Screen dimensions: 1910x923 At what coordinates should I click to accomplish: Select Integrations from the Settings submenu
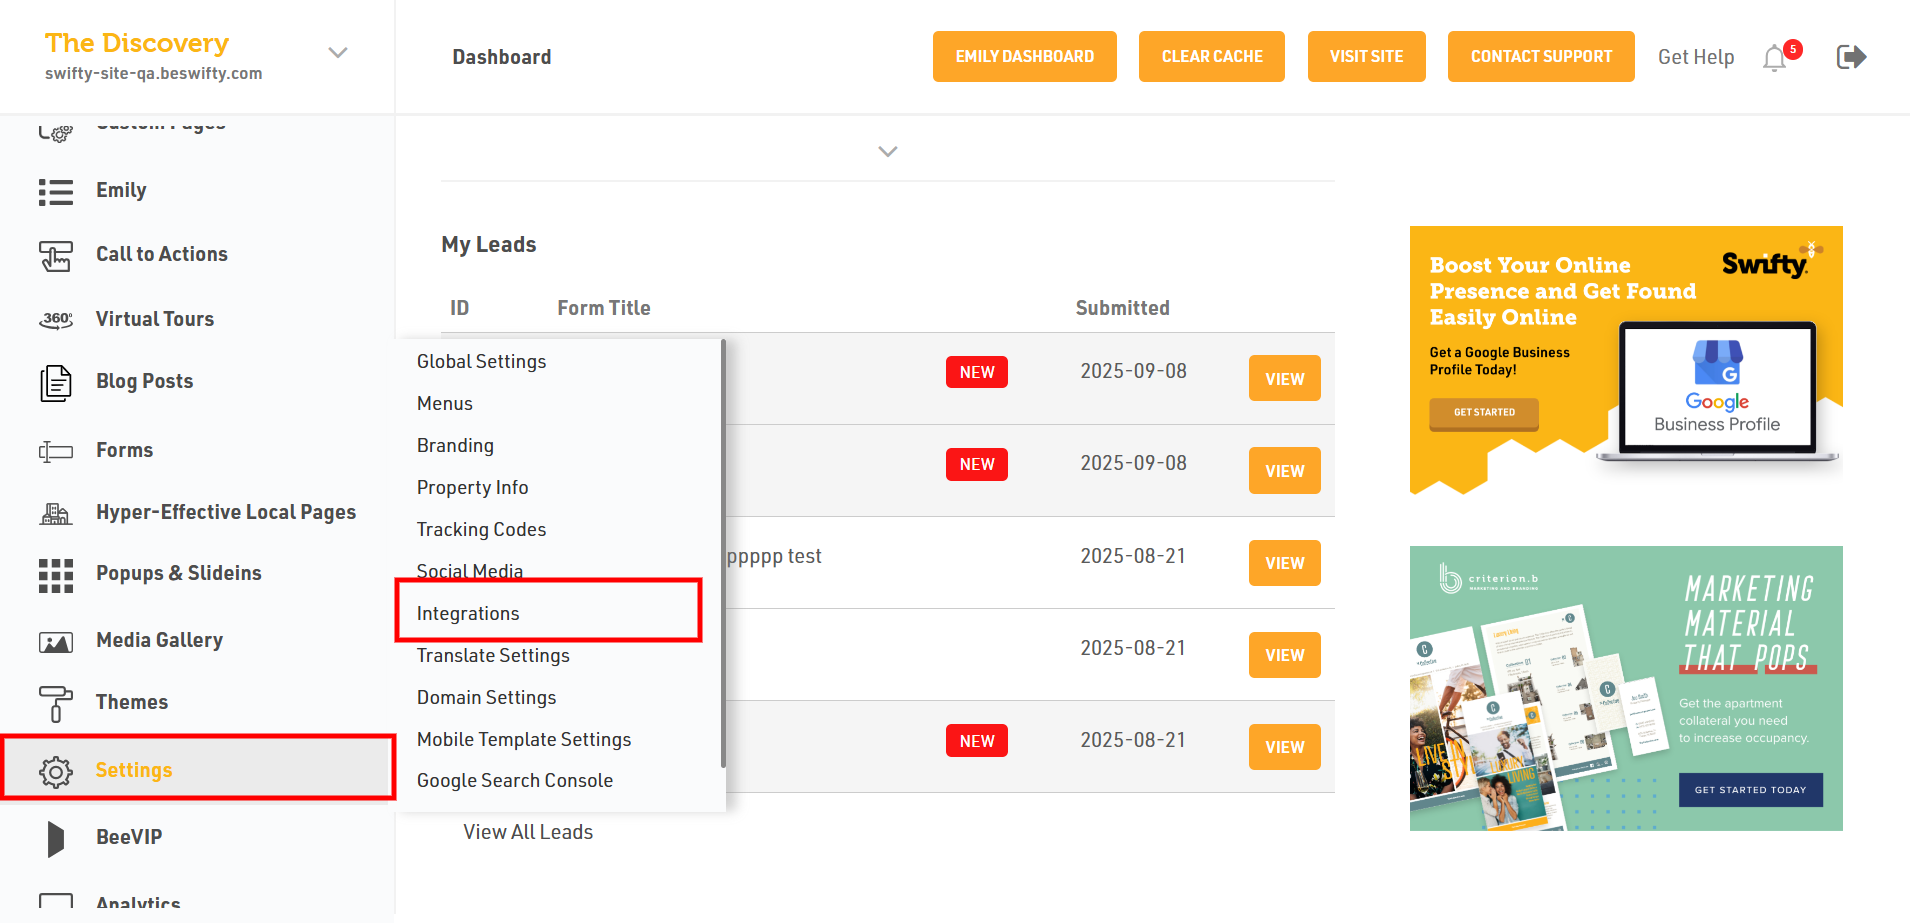coord(468,613)
